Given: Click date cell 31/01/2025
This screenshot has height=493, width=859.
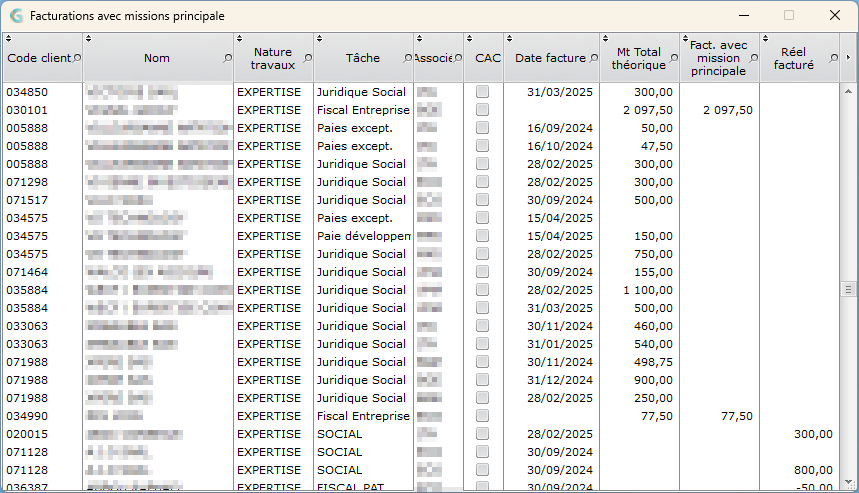Looking at the screenshot, I should [560, 344].
